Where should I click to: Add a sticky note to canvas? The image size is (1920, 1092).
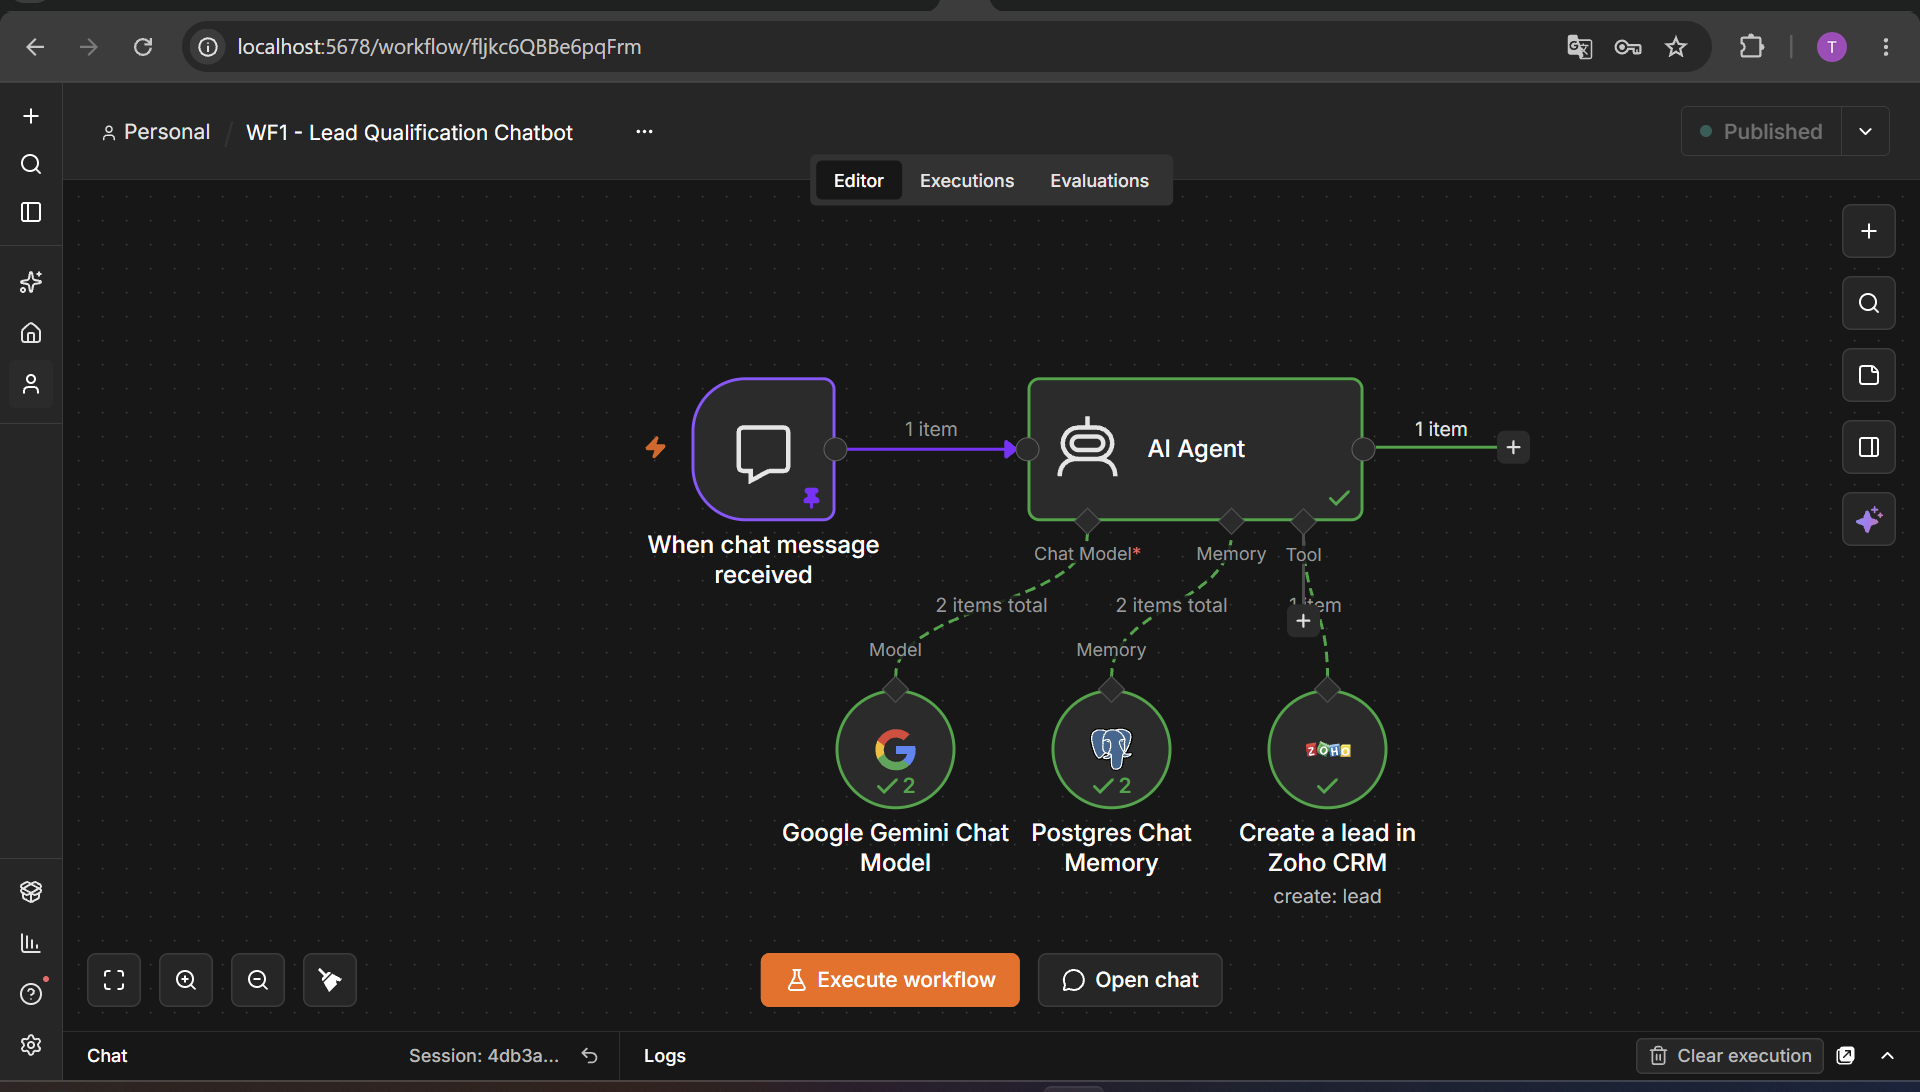click(1869, 375)
